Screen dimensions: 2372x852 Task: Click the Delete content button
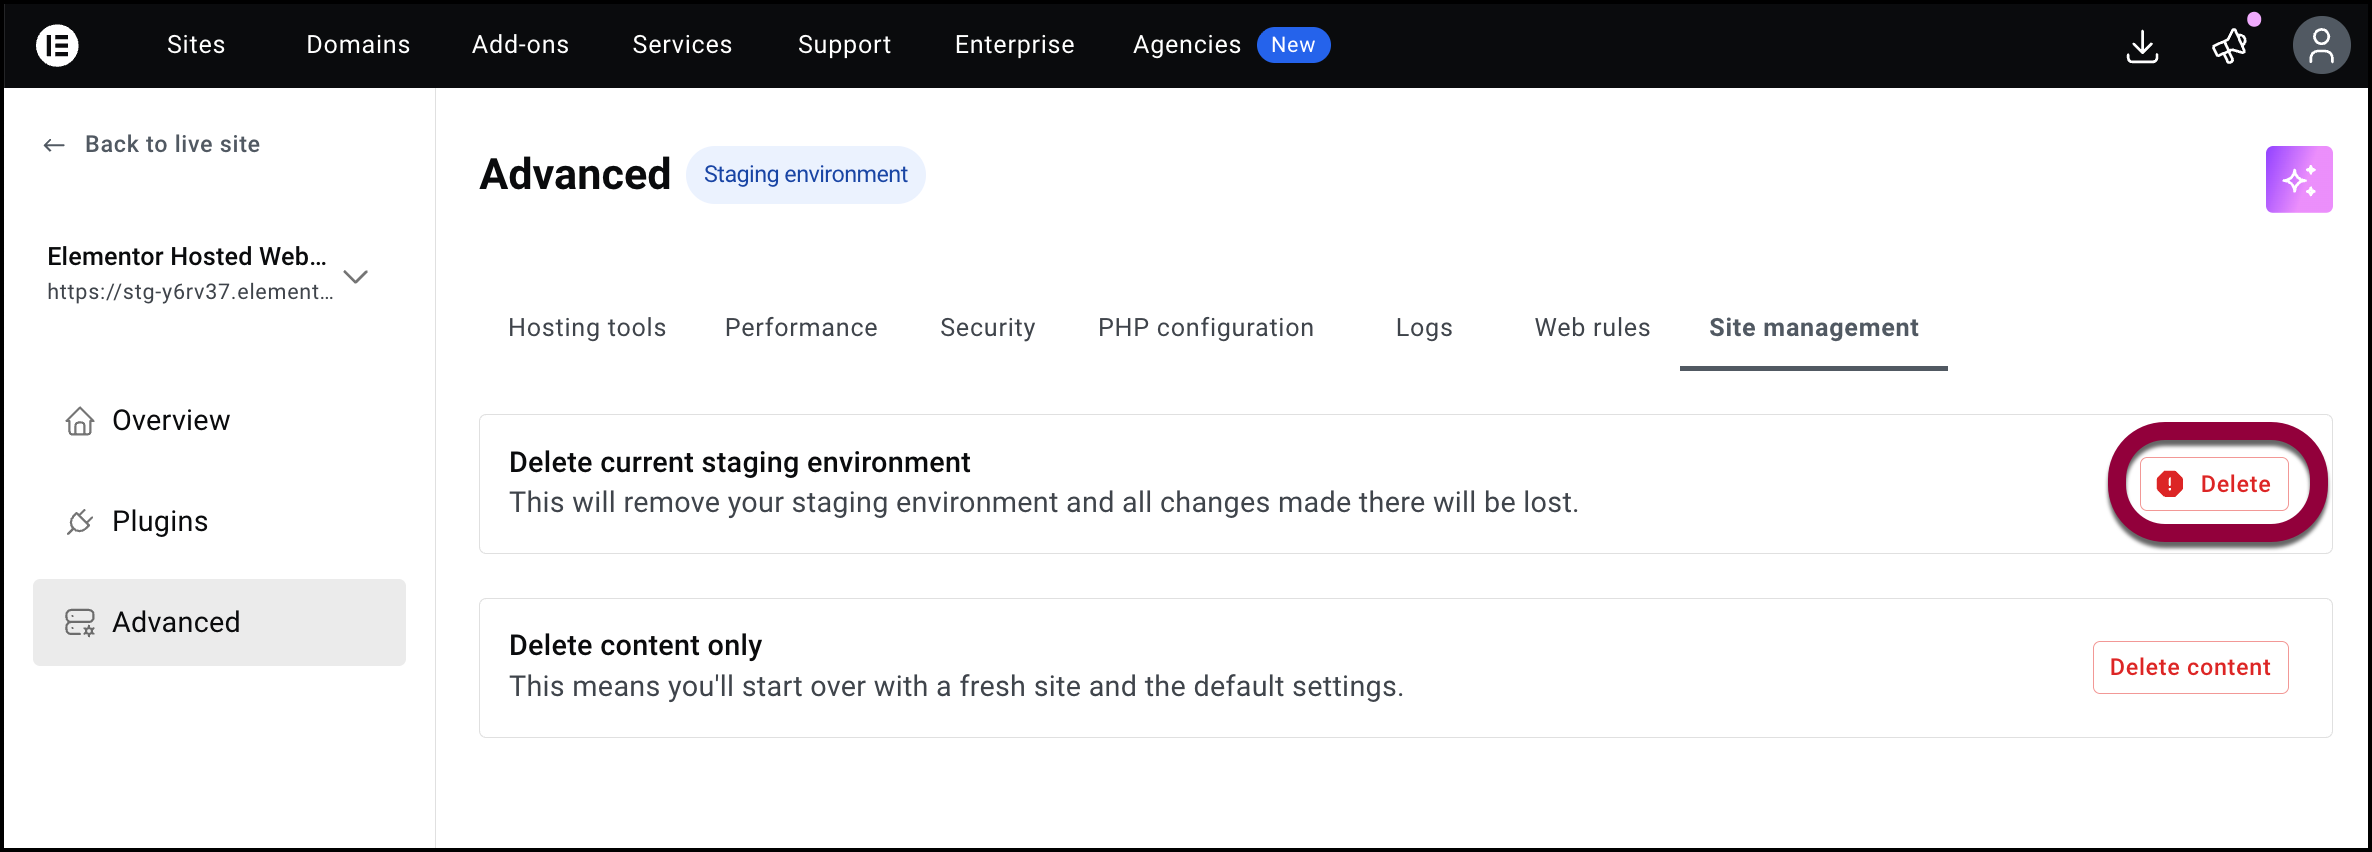tap(2190, 667)
